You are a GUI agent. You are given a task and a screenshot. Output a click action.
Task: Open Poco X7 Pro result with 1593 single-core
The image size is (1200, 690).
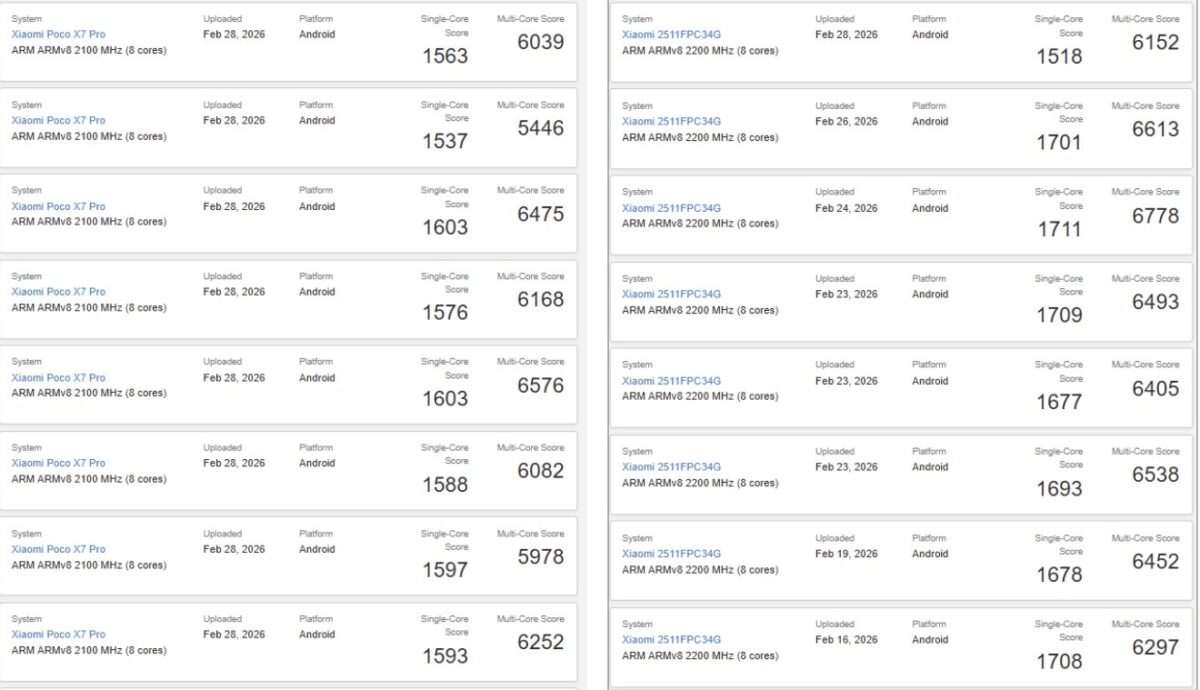coord(58,634)
